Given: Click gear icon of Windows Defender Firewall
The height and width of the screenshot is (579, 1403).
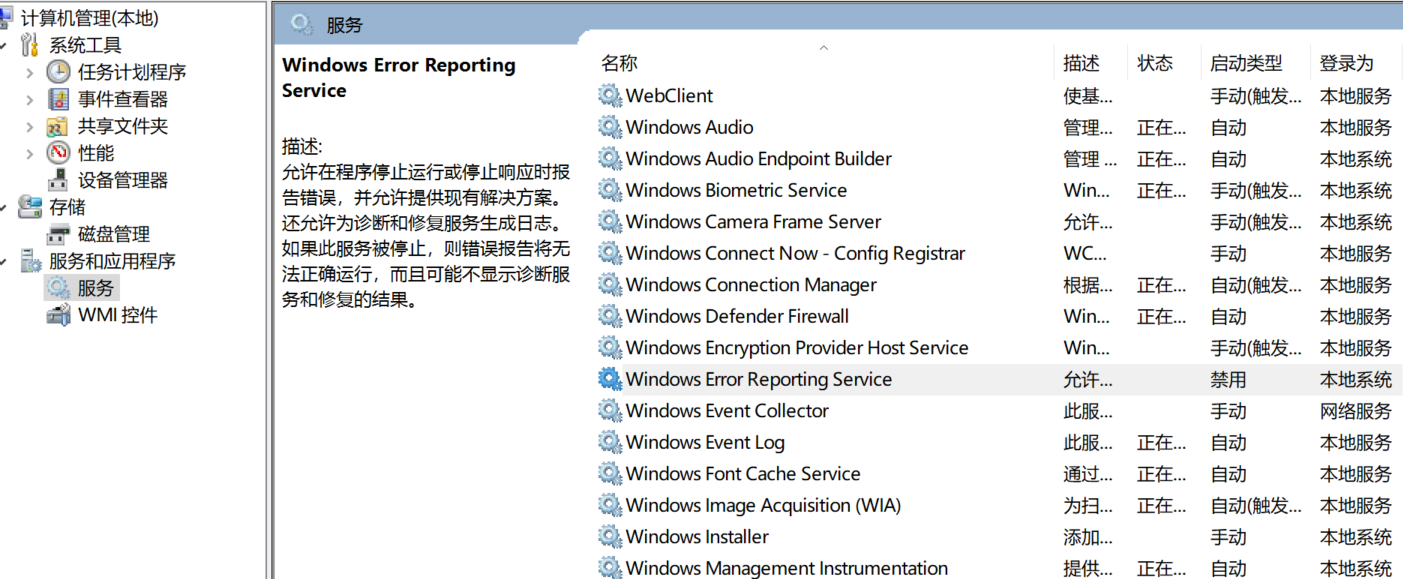Looking at the screenshot, I should (x=610, y=316).
